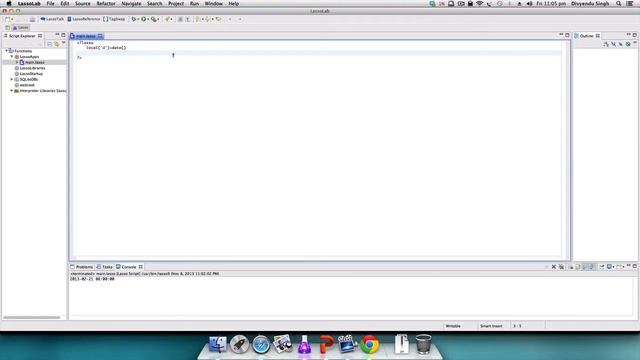Open Outline view menu arrow
Viewport: 640px width, 360px height.
click(x=635, y=43)
